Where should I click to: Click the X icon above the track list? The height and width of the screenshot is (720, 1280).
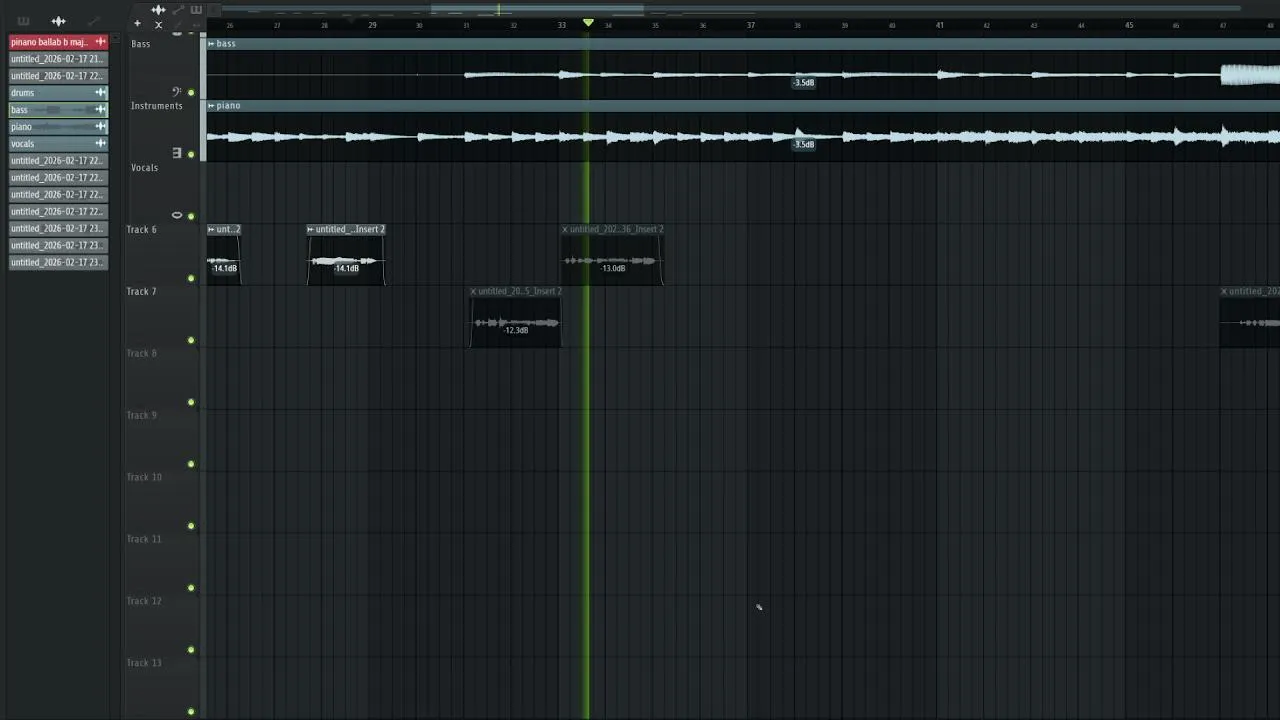tap(158, 25)
